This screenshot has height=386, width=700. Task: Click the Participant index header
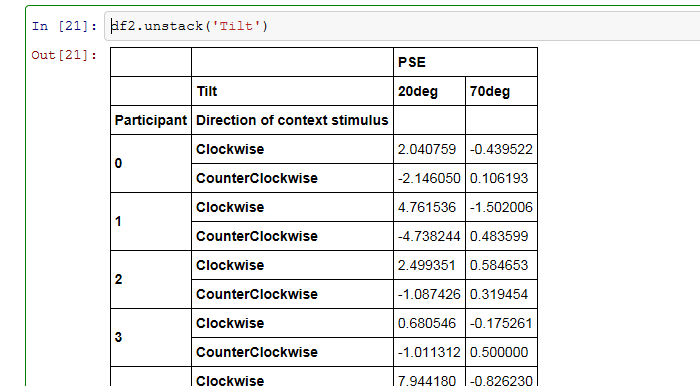(151, 120)
